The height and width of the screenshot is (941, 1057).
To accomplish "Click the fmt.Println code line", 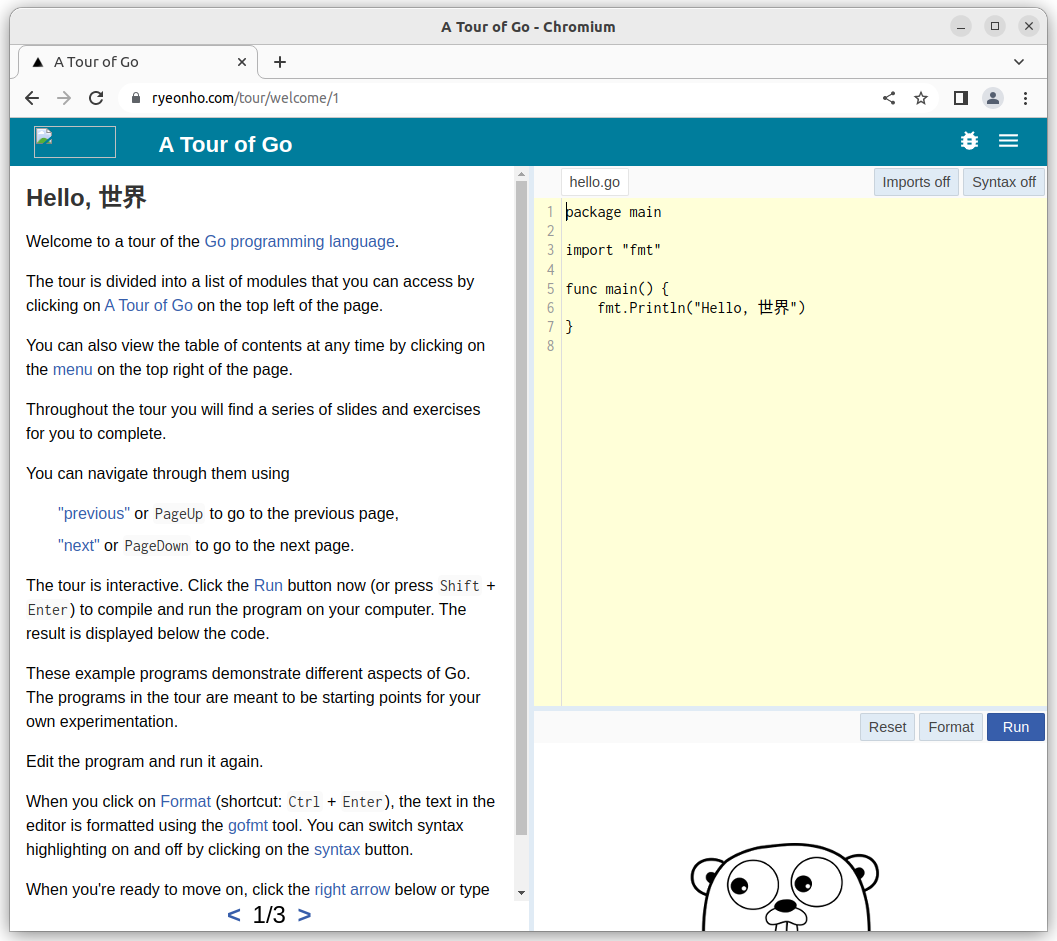I will pyautogui.click(x=701, y=308).
